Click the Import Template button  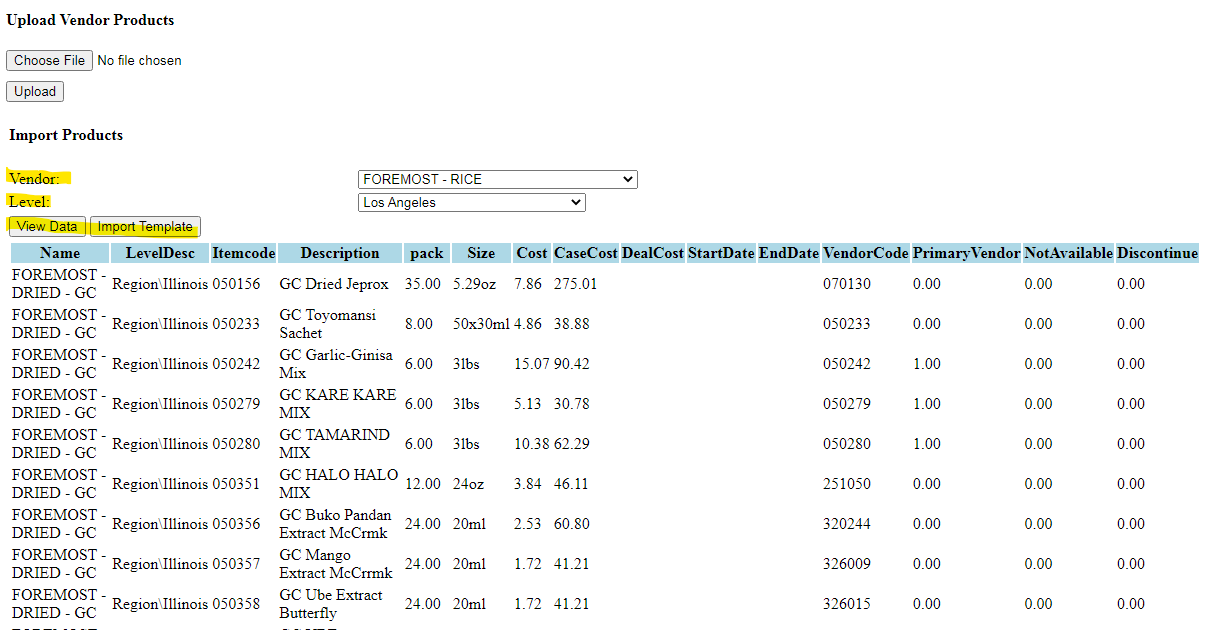145,227
